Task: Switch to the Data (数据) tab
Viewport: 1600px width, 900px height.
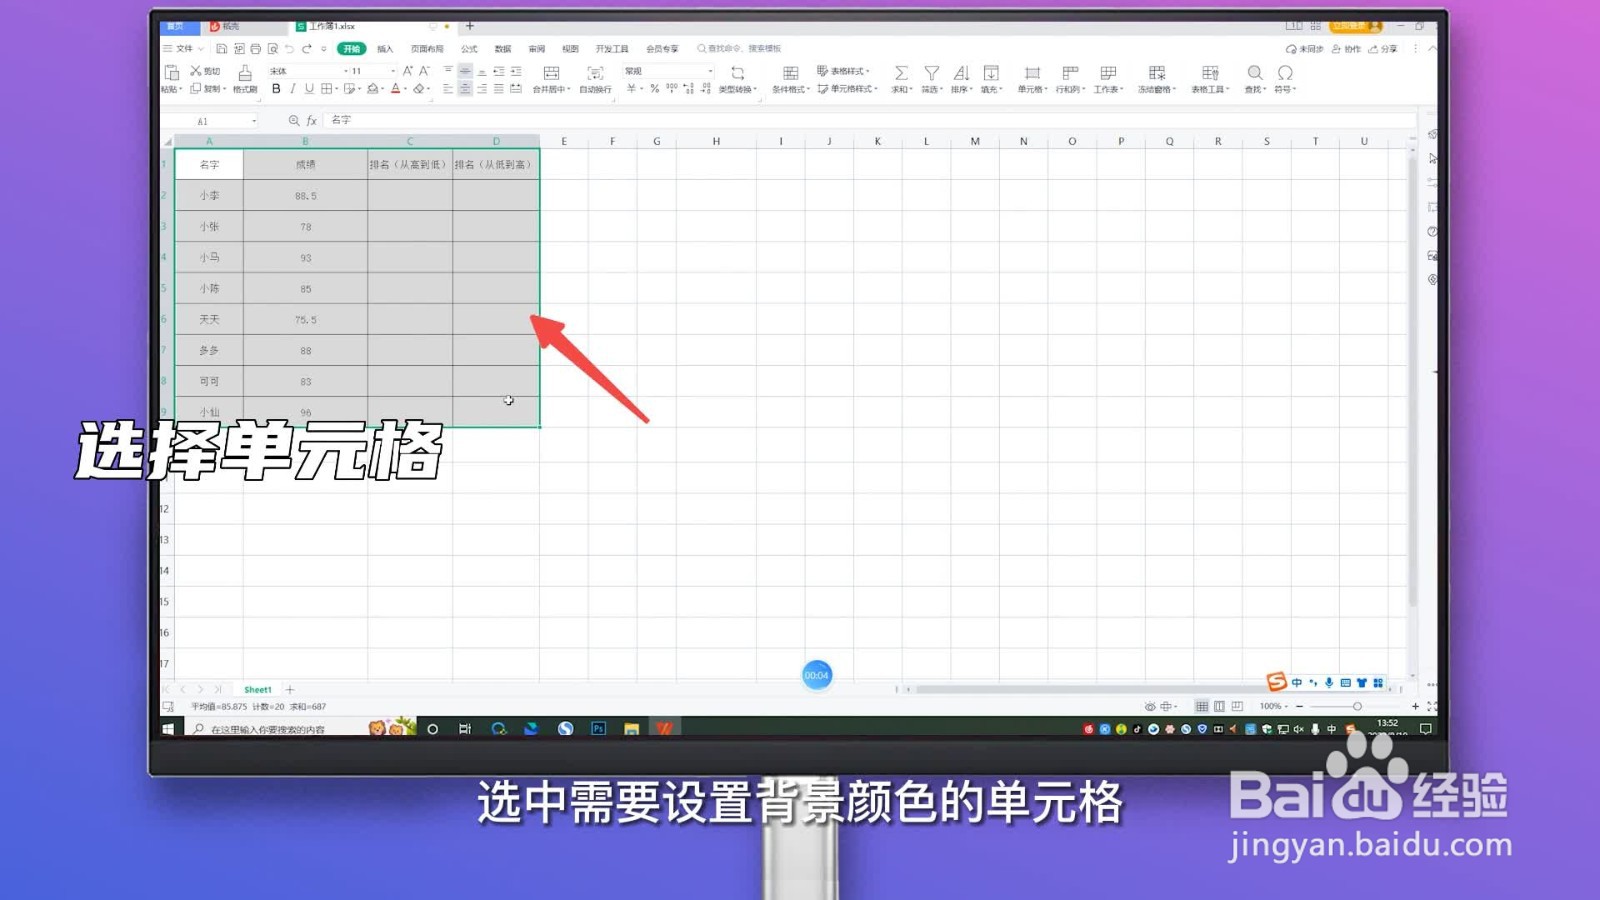Action: pos(503,49)
